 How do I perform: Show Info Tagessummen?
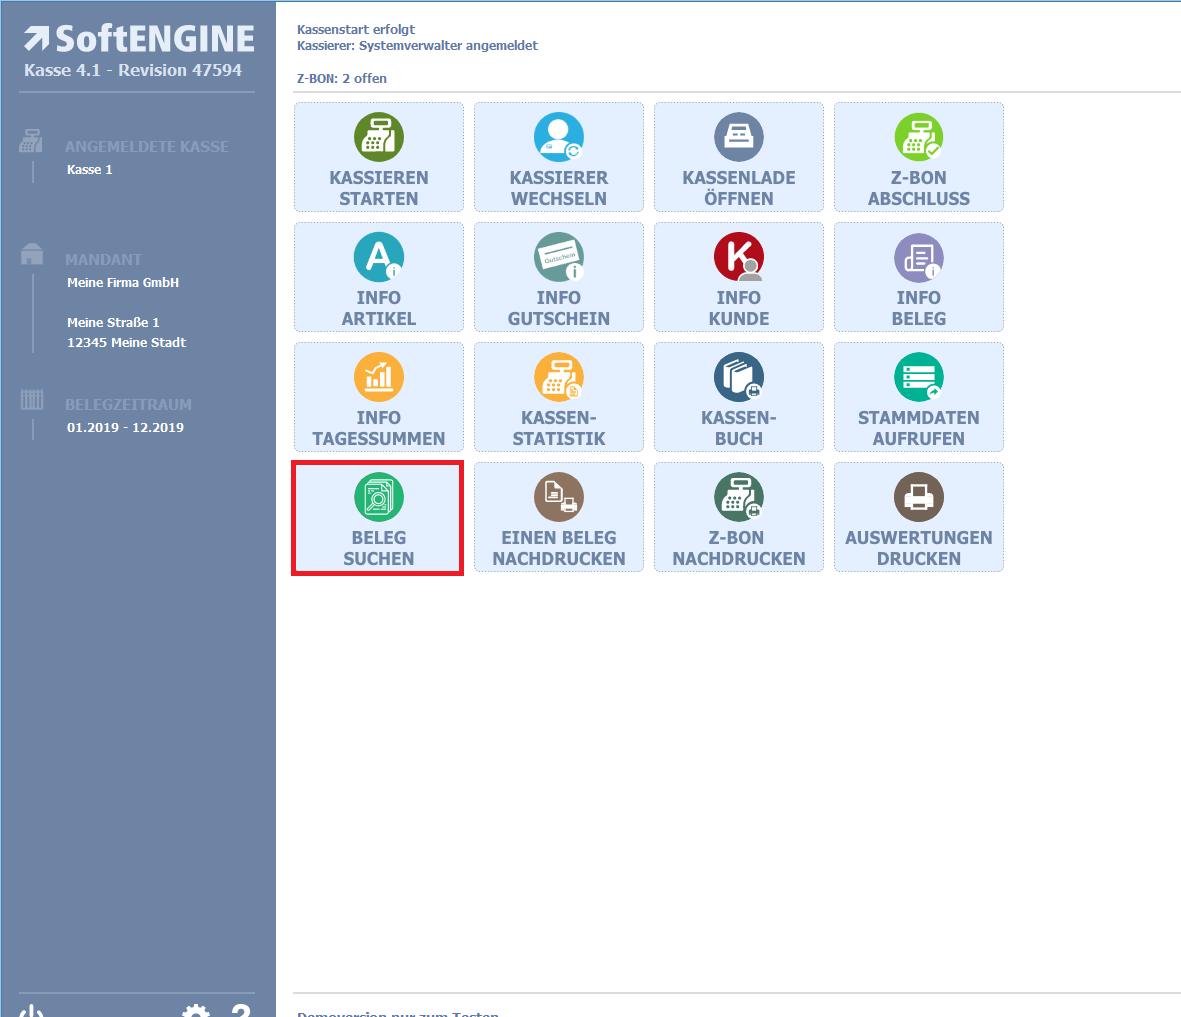[x=378, y=397]
